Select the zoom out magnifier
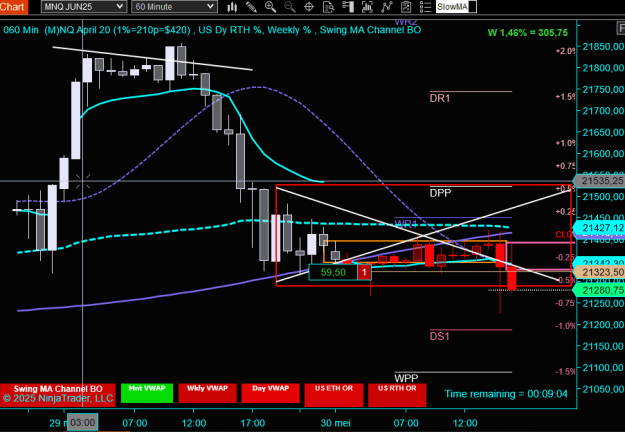This screenshot has height=432, width=625. [x=290, y=7]
